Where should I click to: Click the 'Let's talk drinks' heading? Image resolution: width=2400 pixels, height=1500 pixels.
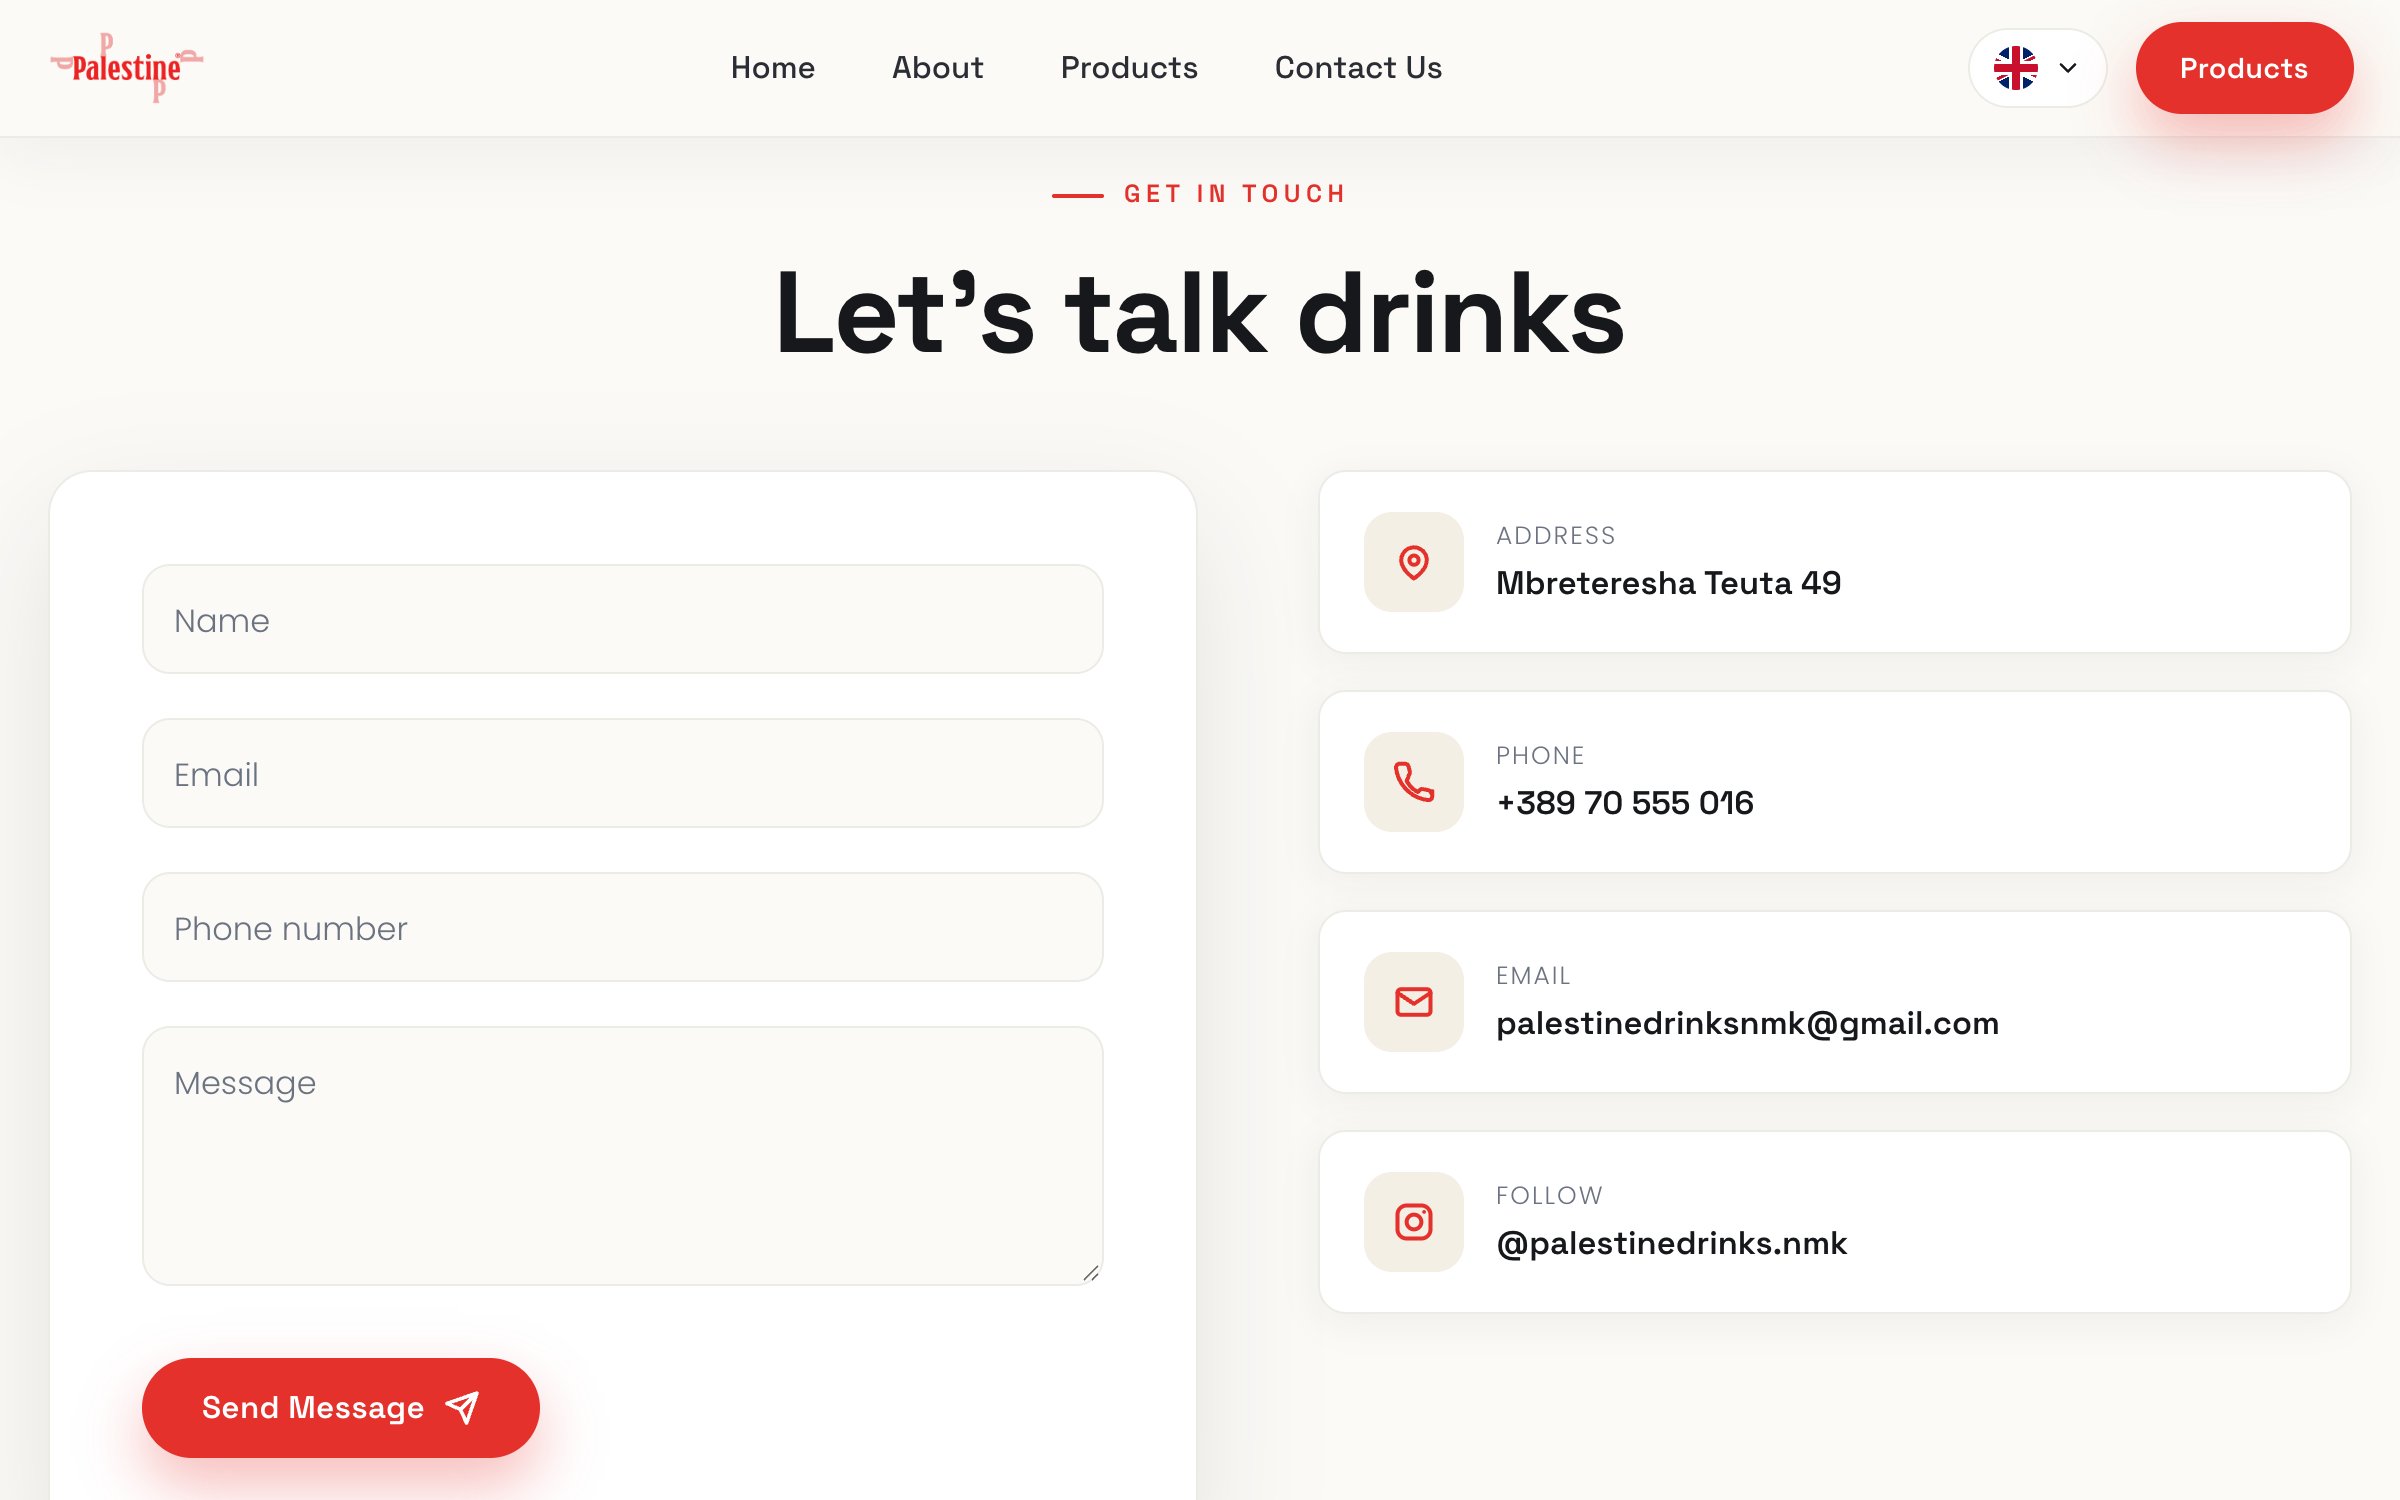click(x=1200, y=313)
